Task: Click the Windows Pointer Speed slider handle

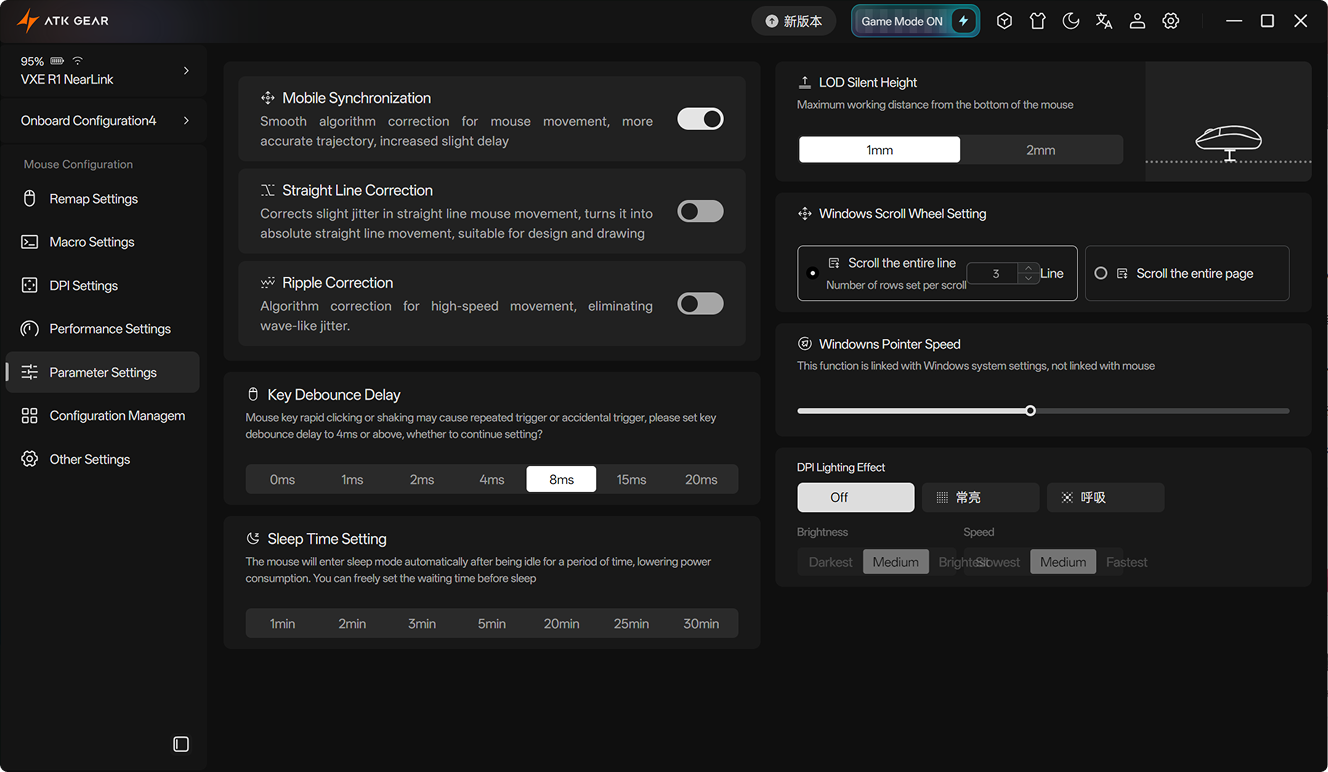Action: (1030, 411)
